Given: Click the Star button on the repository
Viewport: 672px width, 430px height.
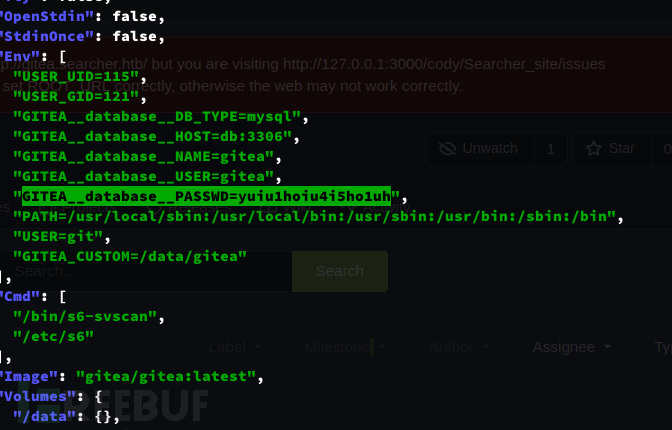Looking at the screenshot, I should click(611, 149).
